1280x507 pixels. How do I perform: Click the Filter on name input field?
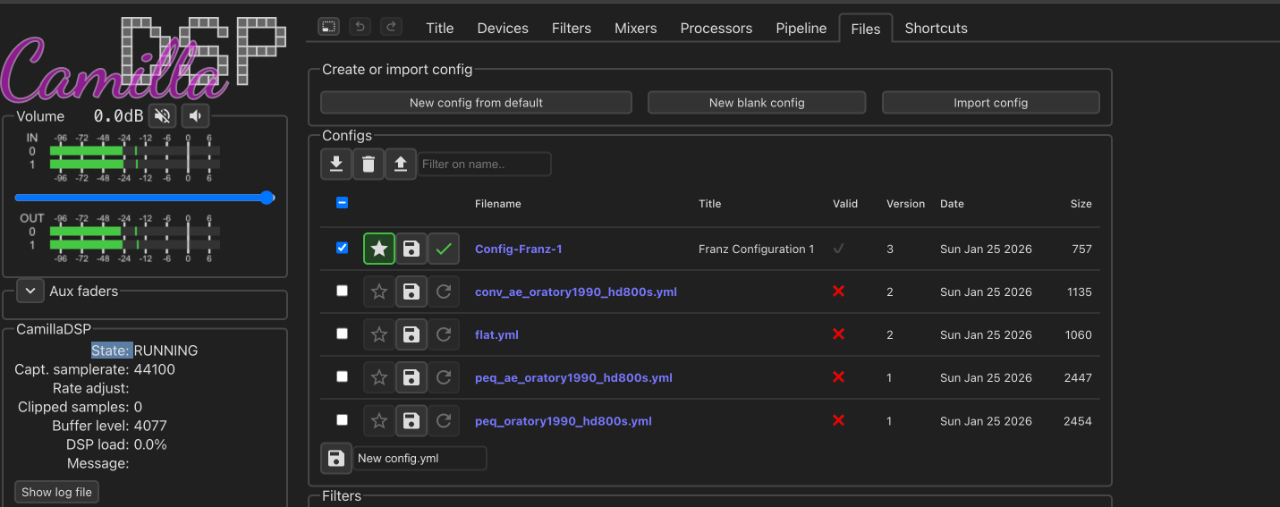[484, 164]
